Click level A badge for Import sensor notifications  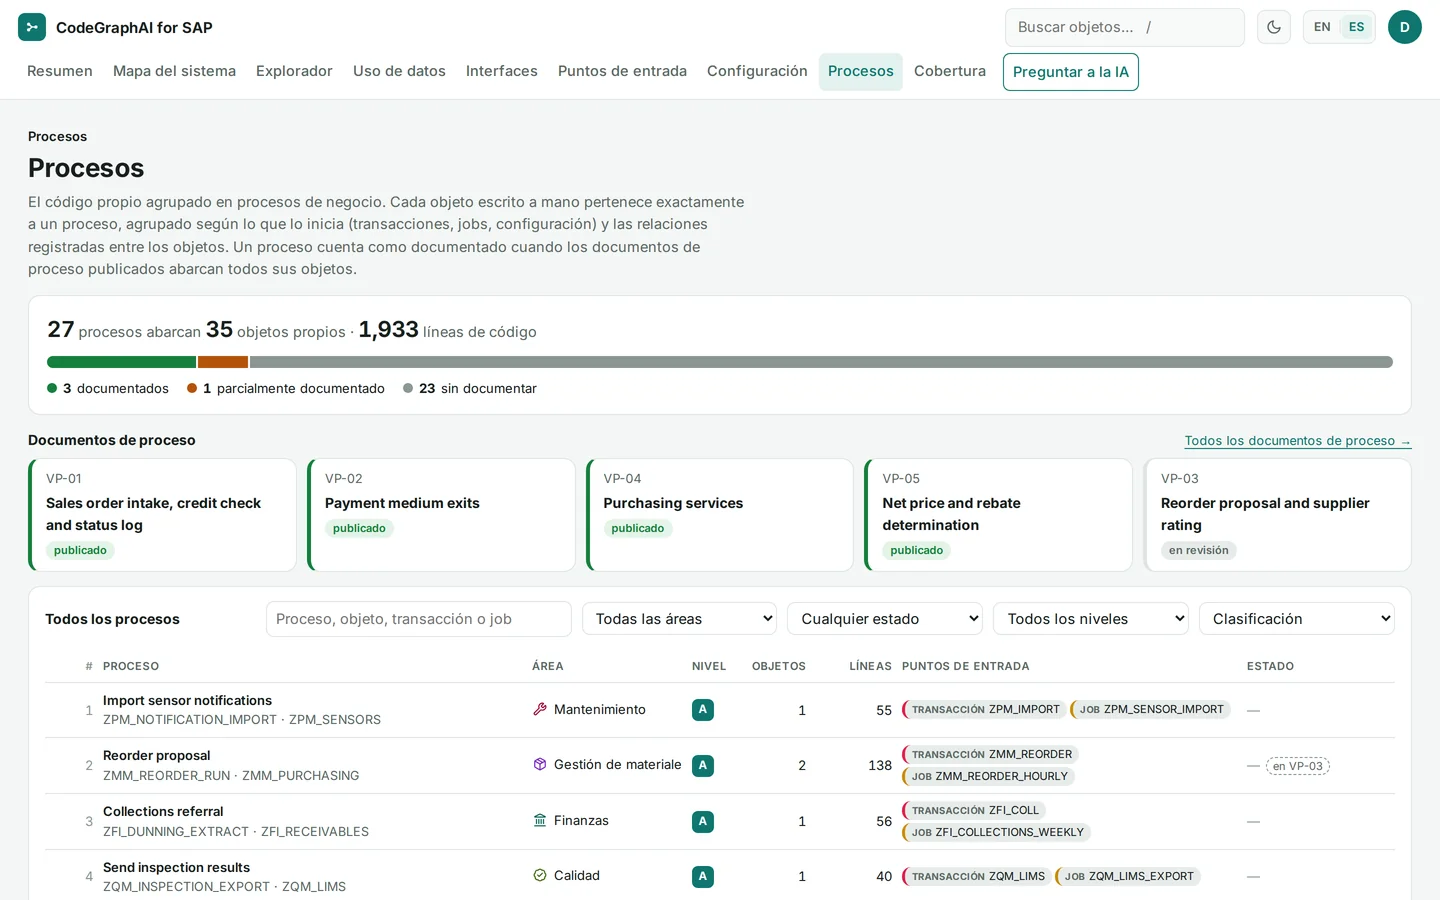click(x=703, y=710)
